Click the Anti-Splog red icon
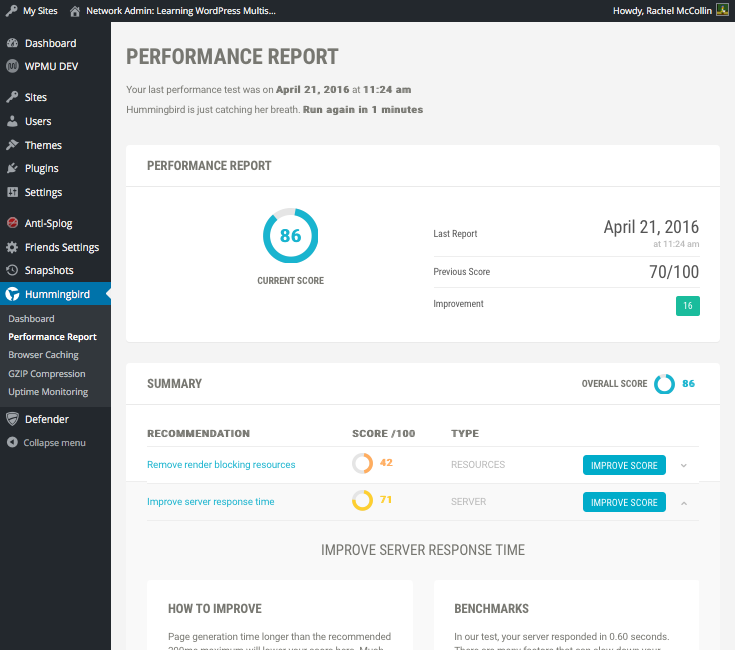735x650 pixels. [13, 223]
